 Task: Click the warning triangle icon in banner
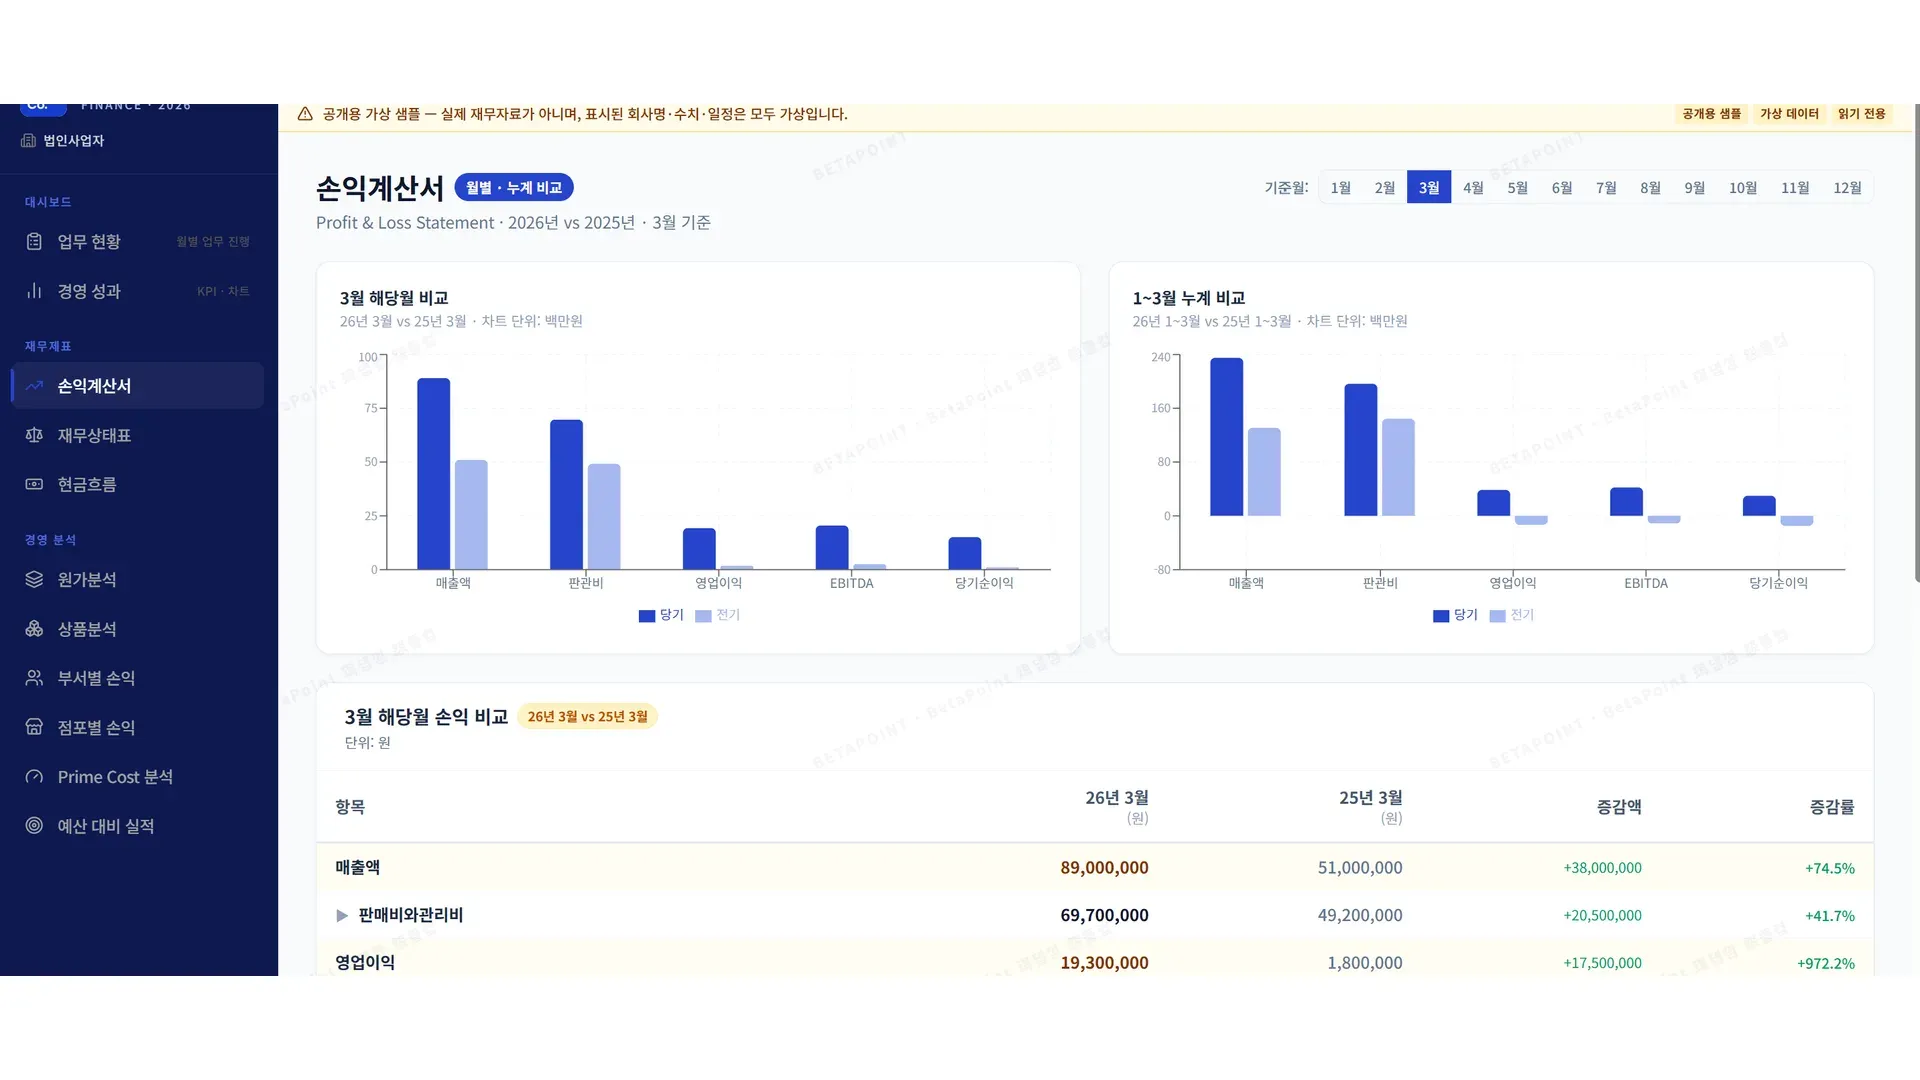point(305,114)
